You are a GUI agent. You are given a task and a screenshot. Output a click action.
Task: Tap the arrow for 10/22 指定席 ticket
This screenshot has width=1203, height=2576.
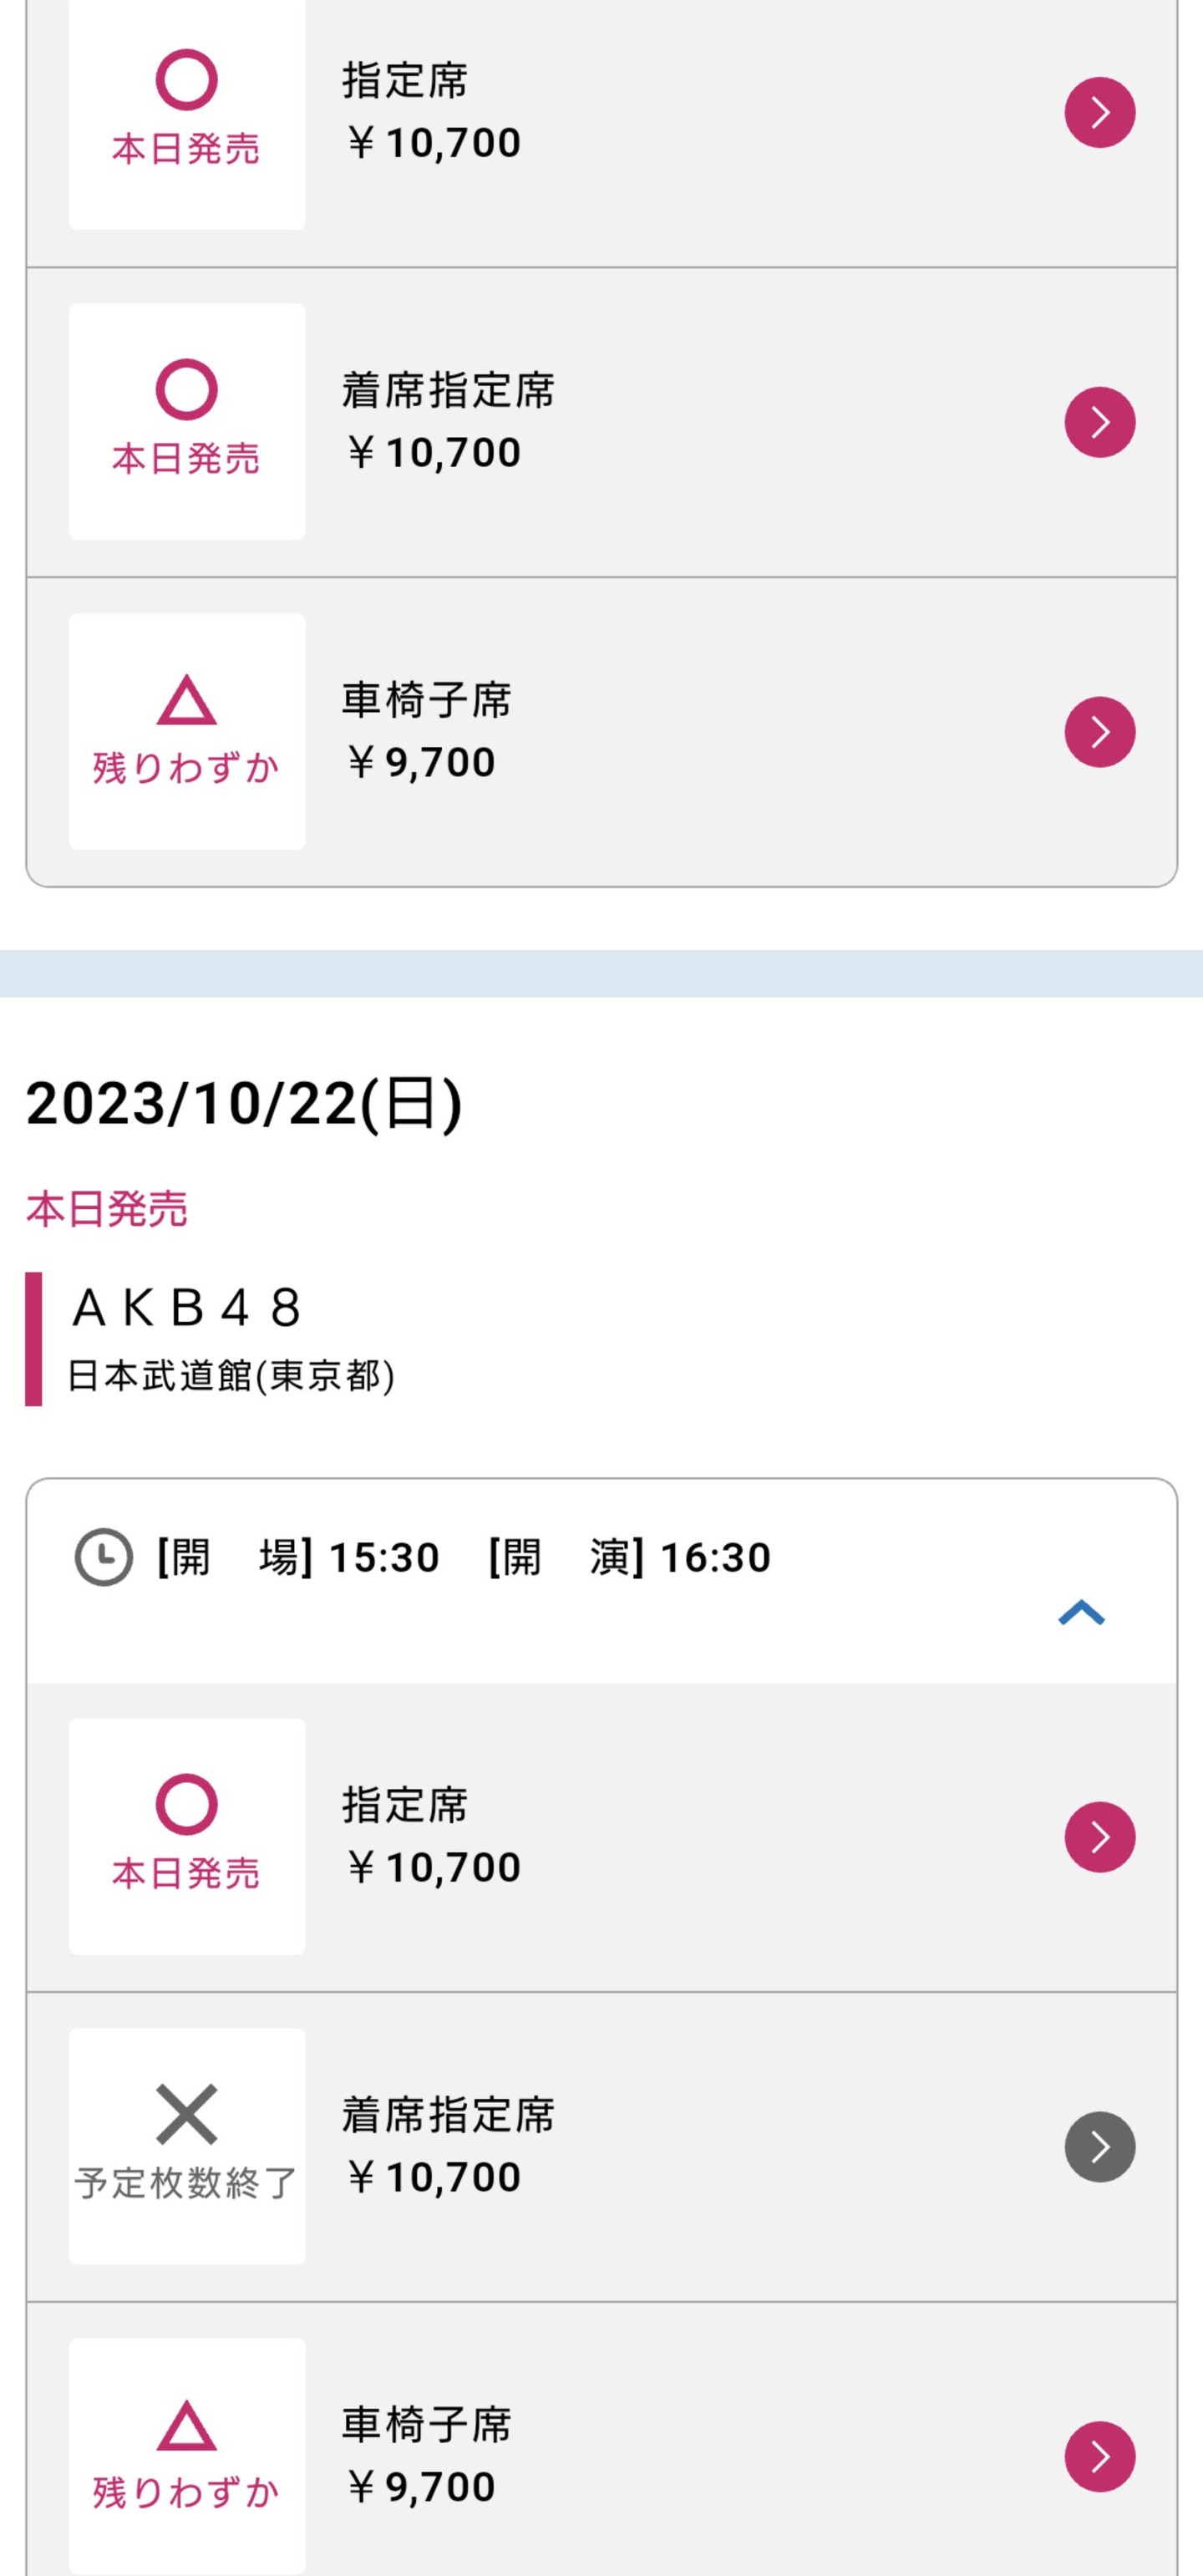1099,1837
